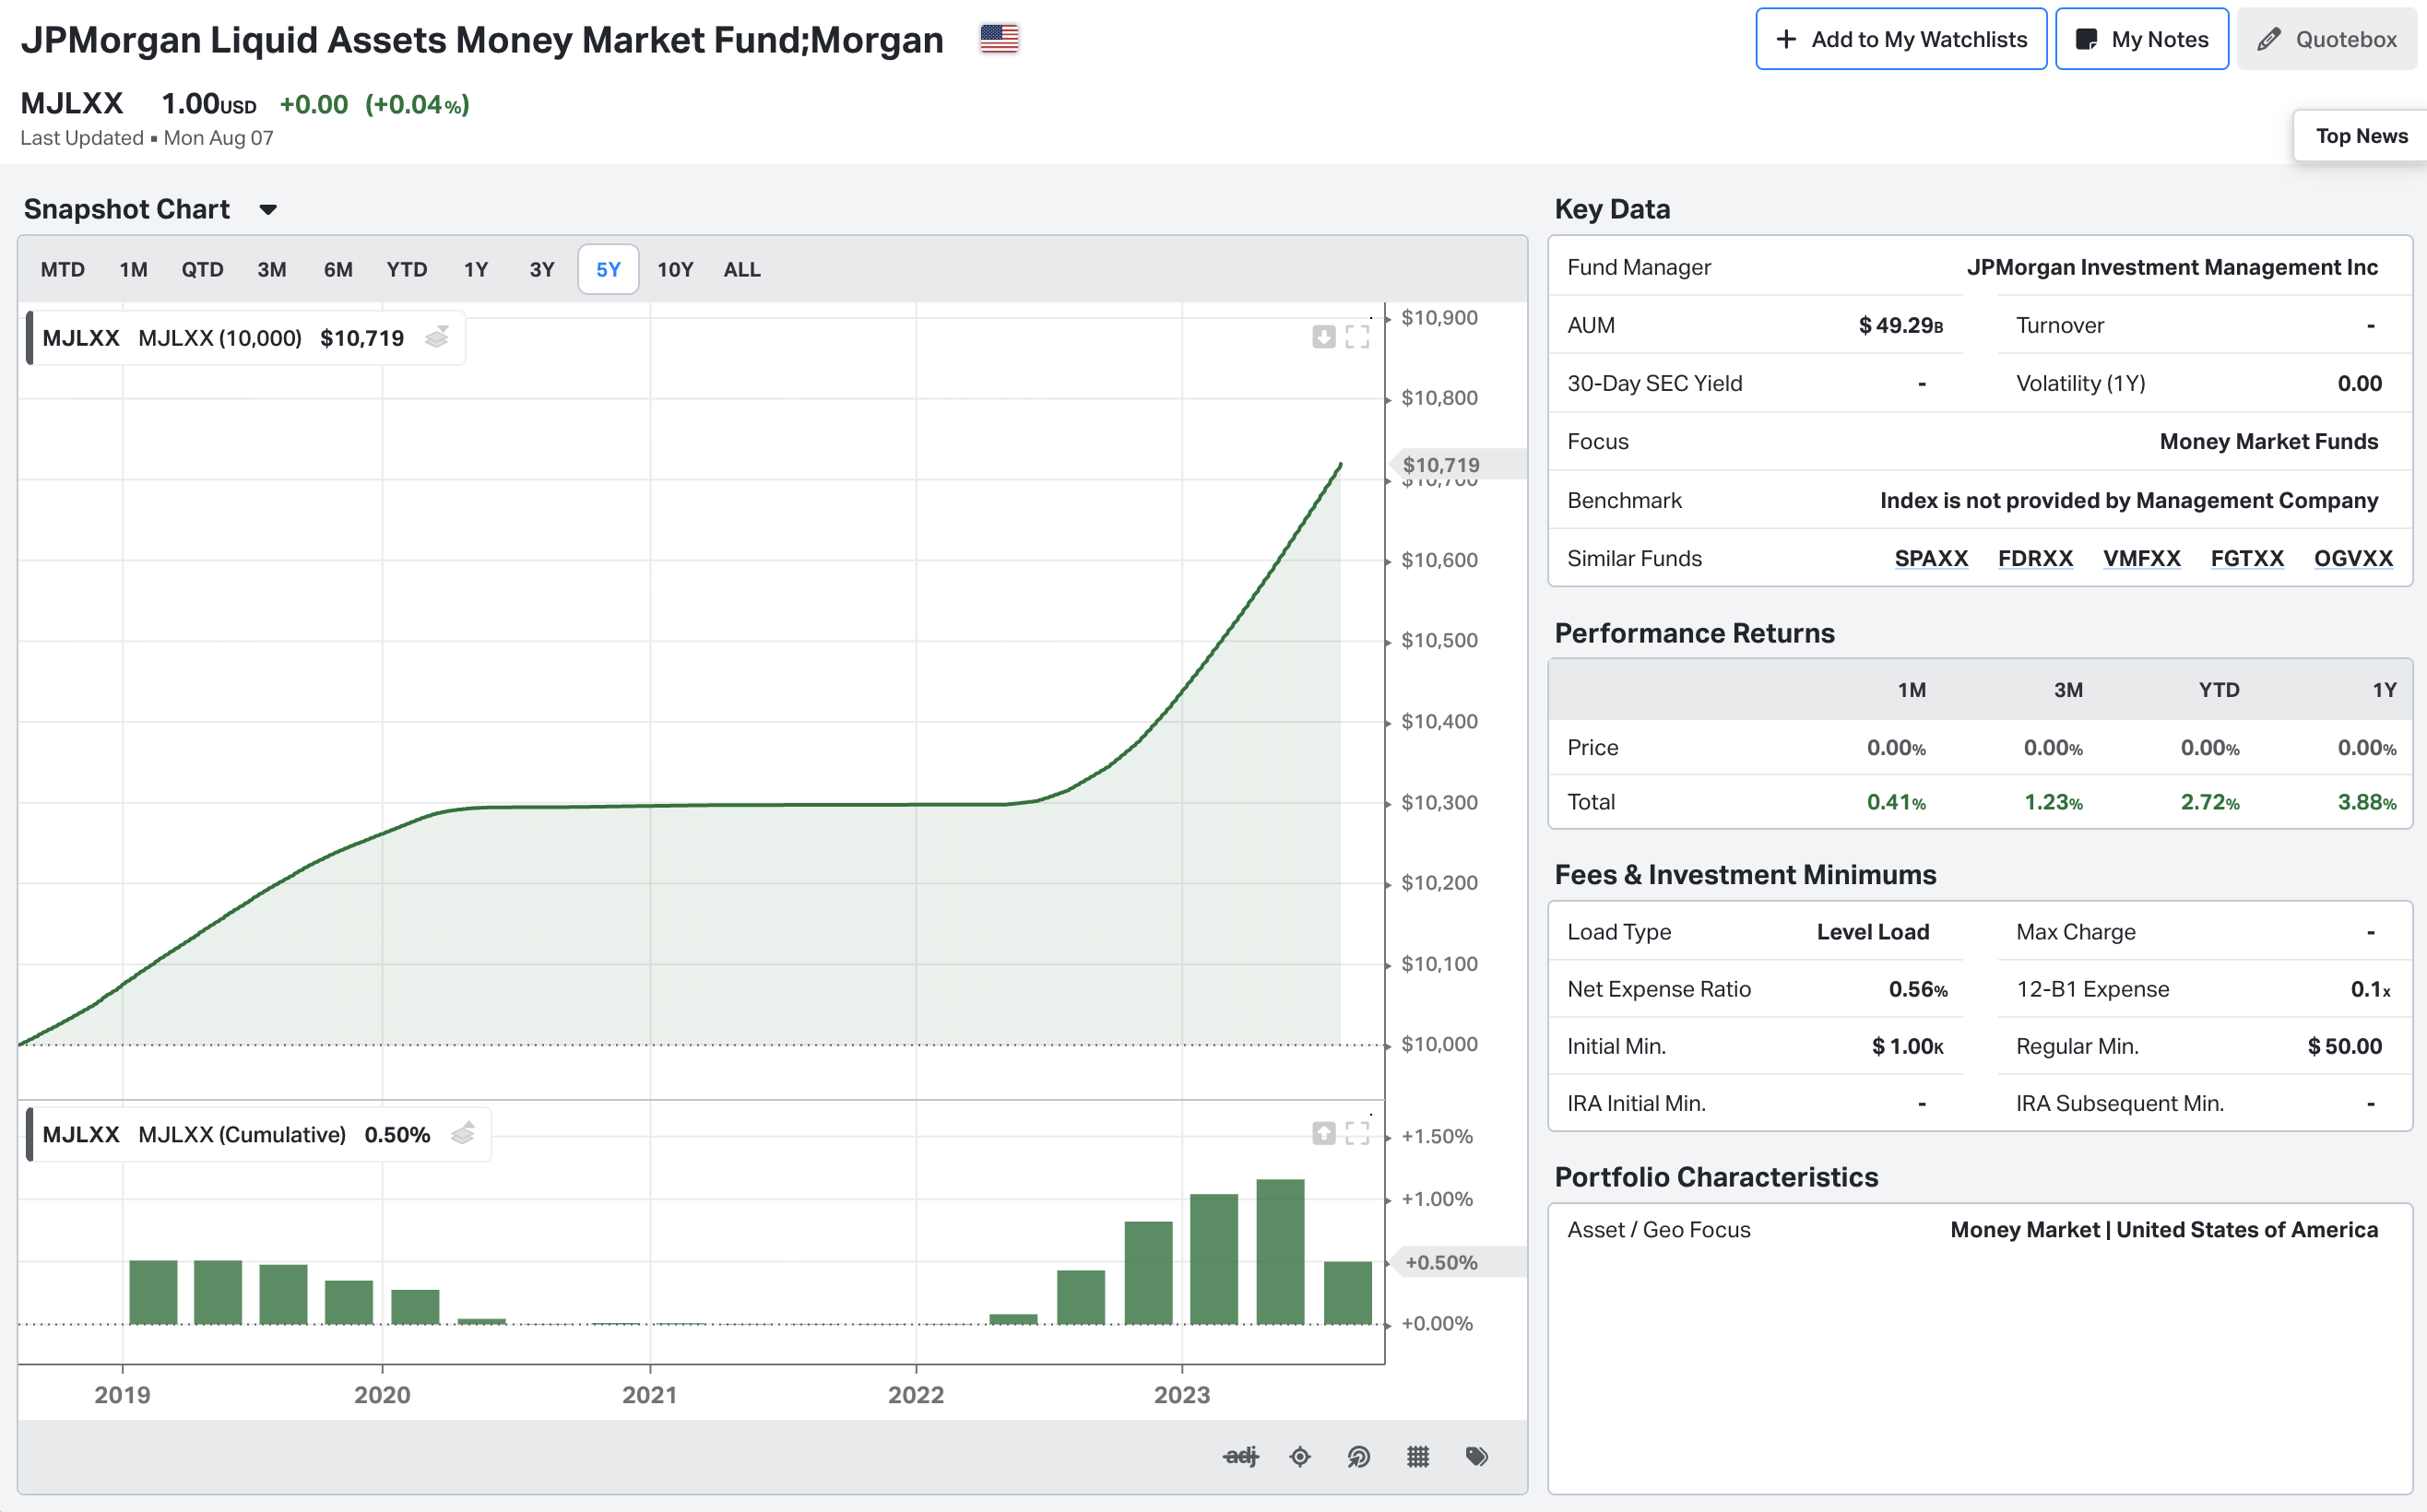Open similar fund OGVXX

pyautogui.click(x=2353, y=558)
